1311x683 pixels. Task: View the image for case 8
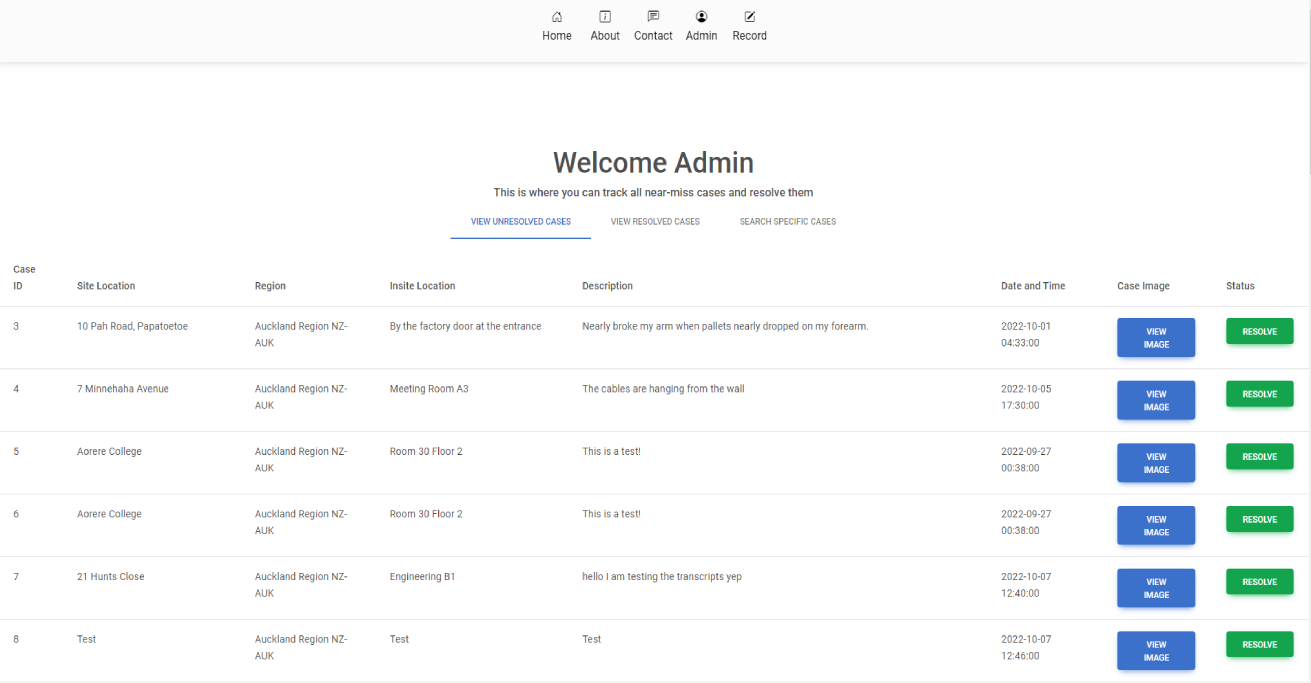coord(1156,650)
